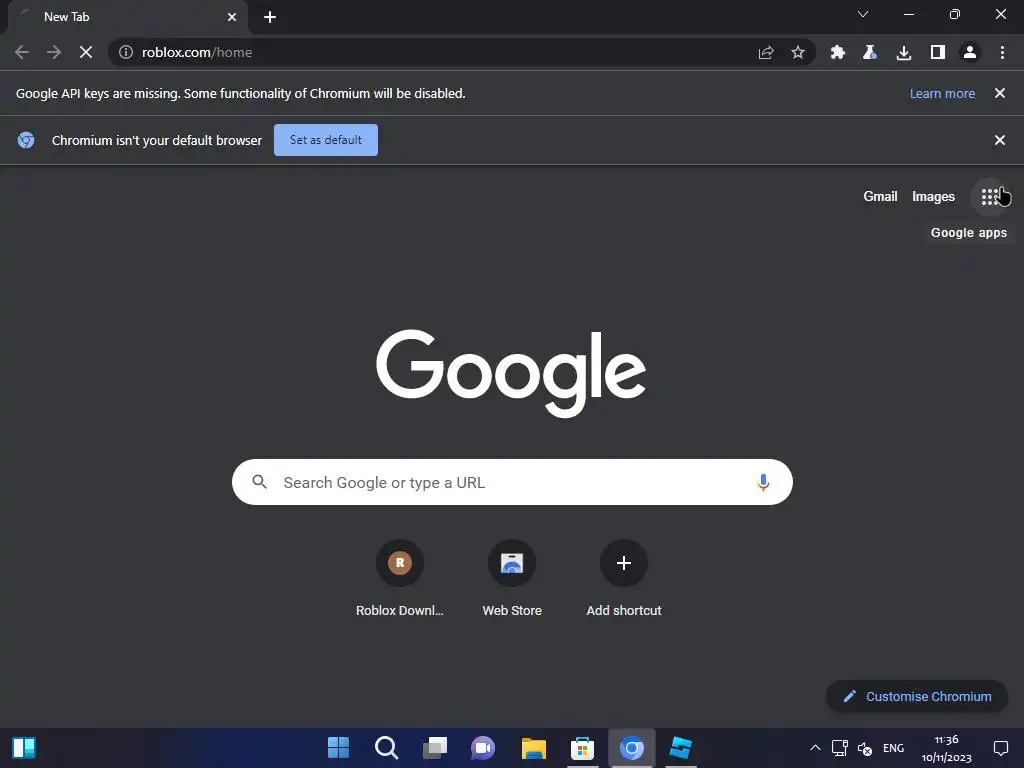1024x768 pixels.
Task: Click the Google search box
Action: pos(512,482)
